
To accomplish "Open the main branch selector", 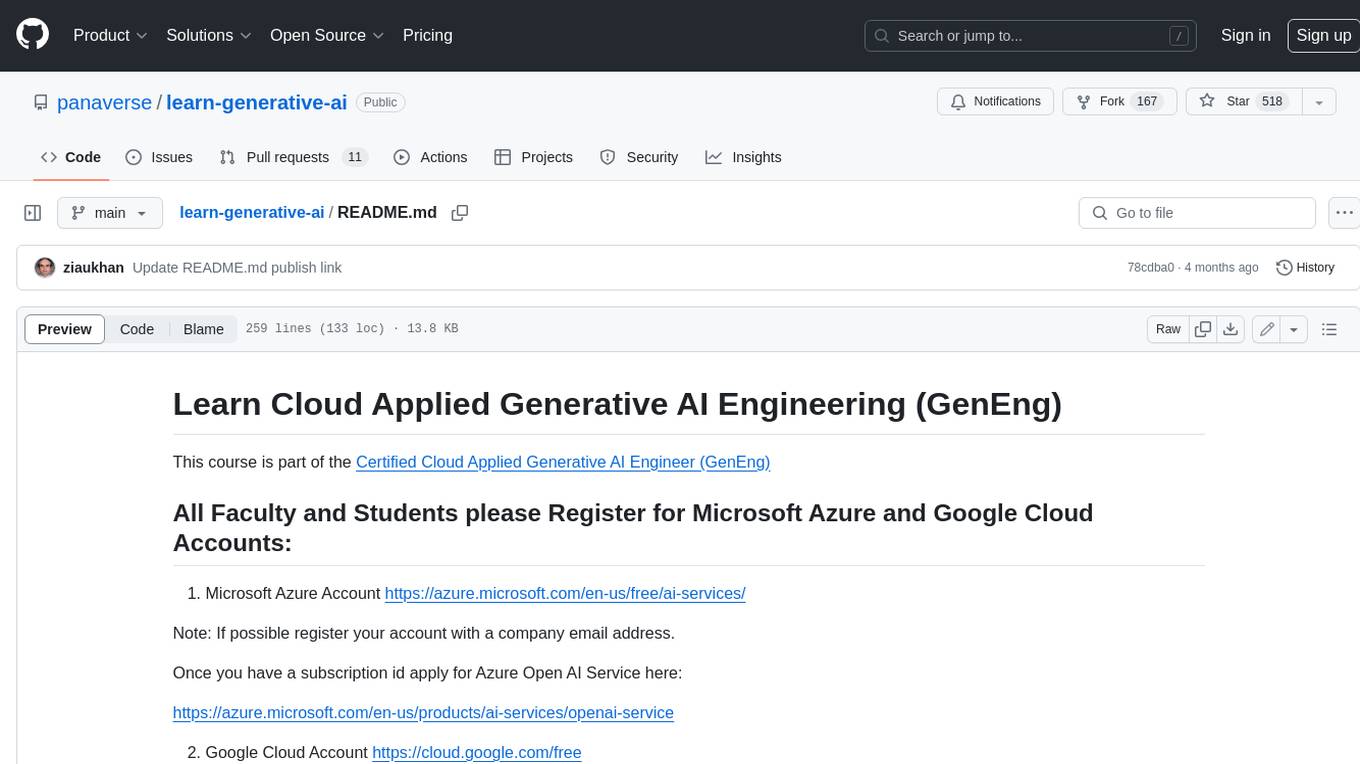I will [x=109, y=213].
